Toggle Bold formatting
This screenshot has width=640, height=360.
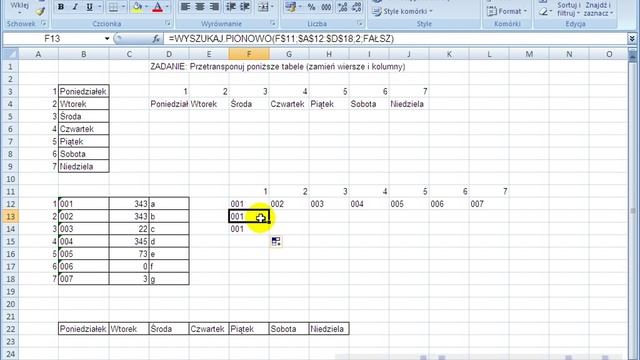tap(61, 7)
